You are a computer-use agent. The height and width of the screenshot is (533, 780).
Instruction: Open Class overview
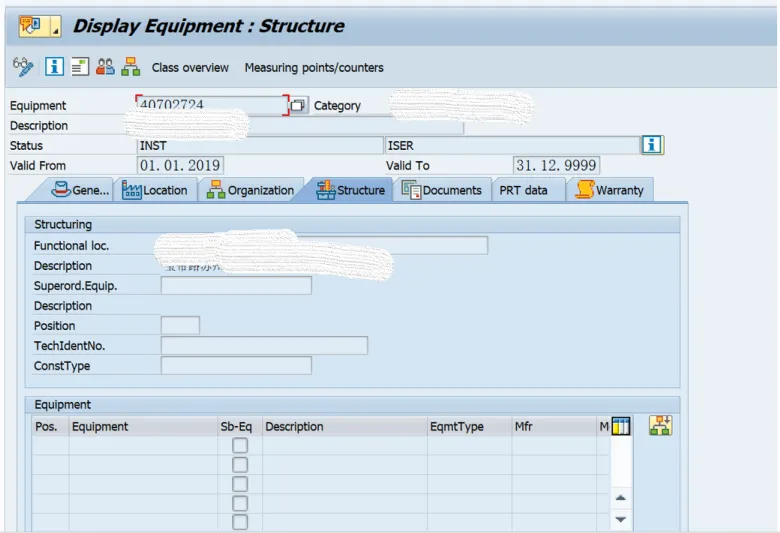click(190, 68)
